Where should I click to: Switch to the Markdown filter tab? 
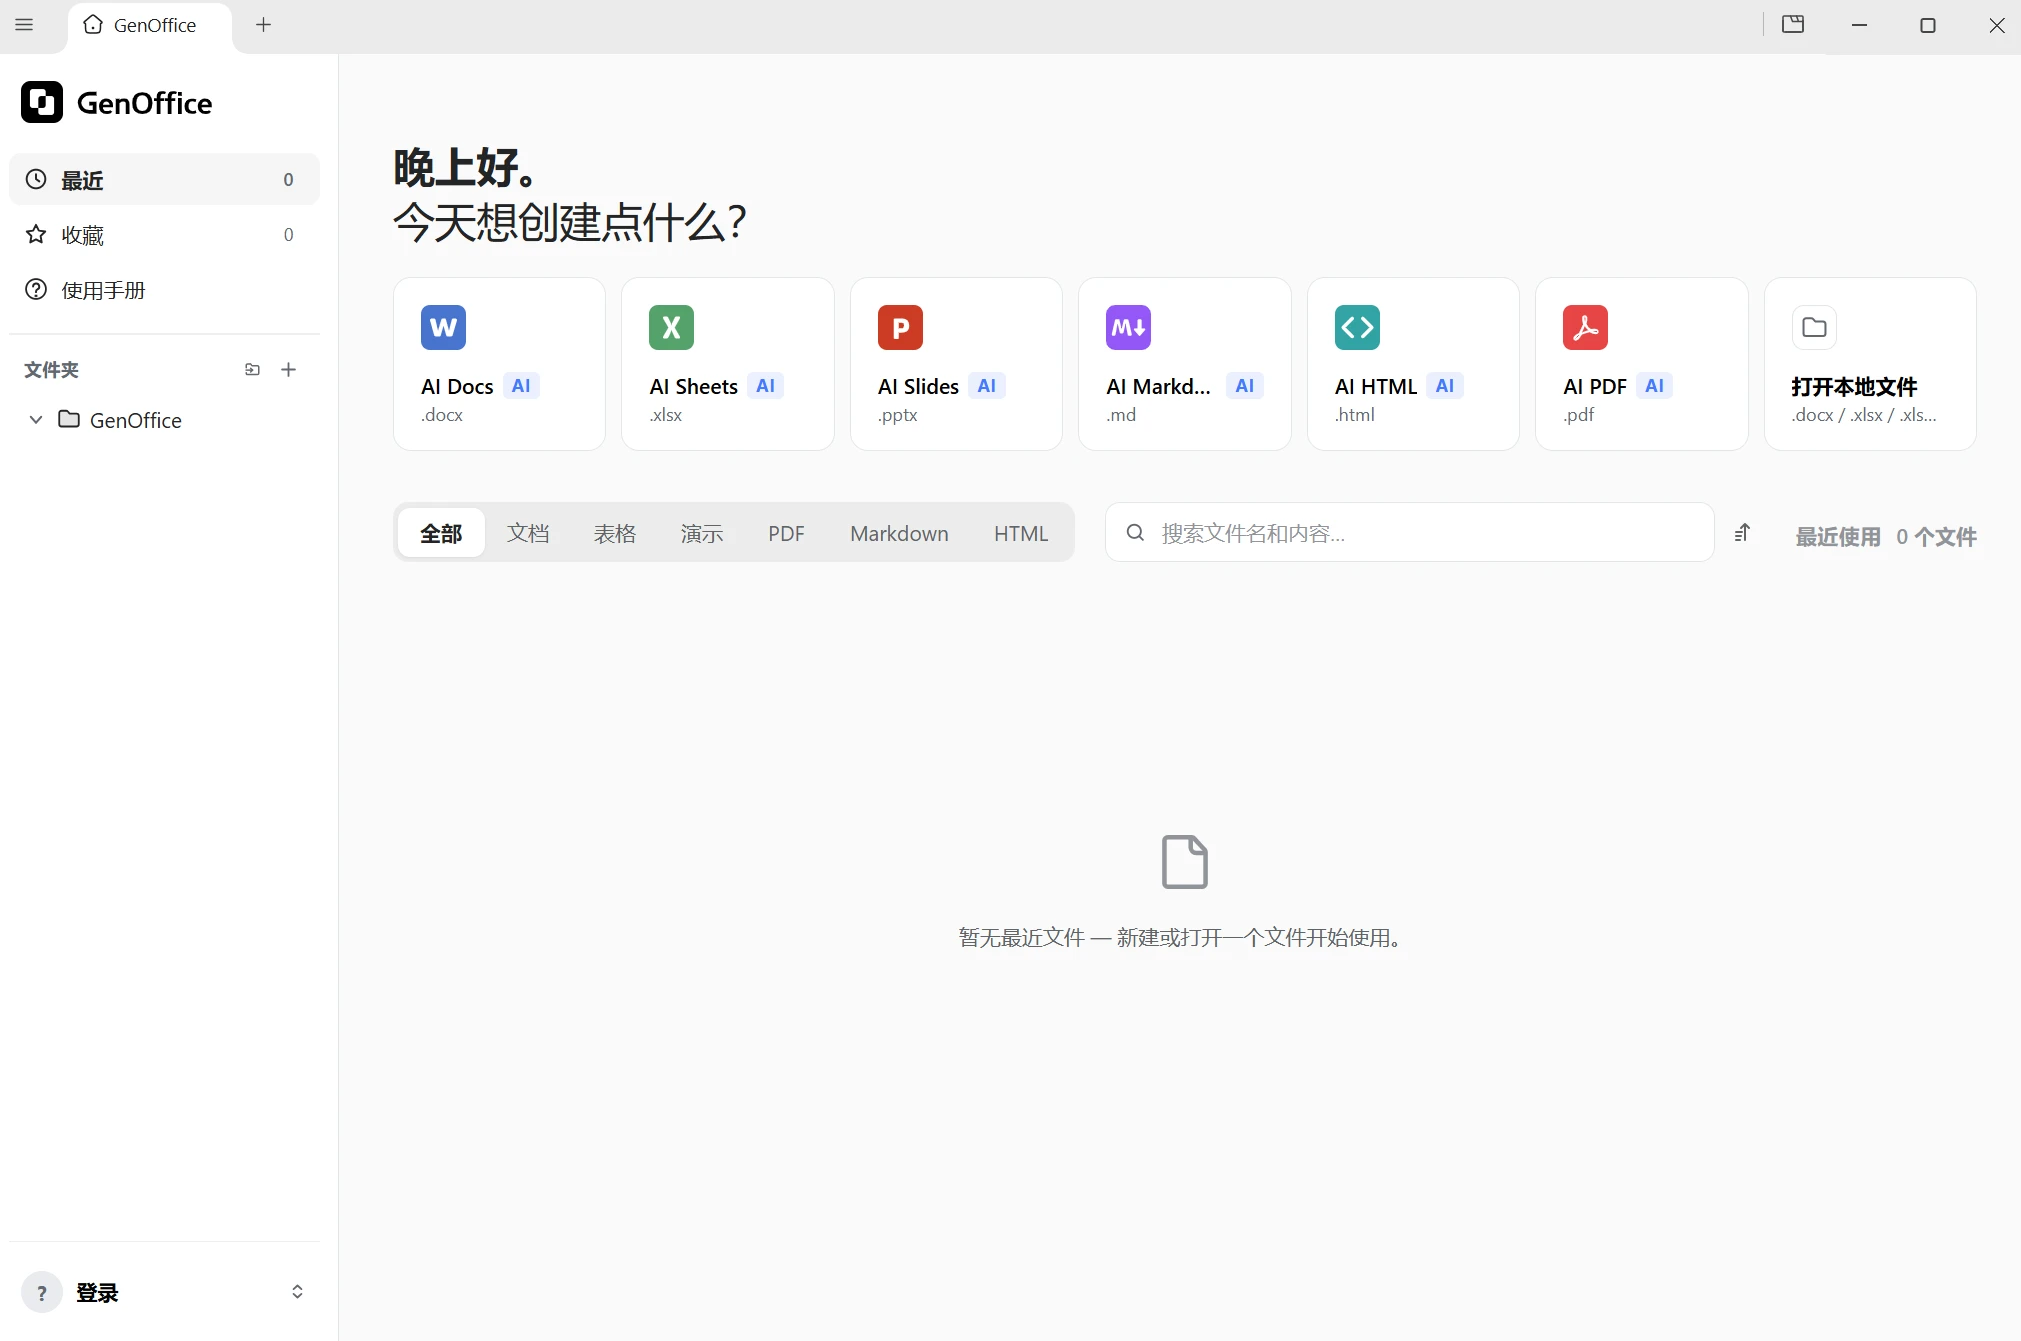pos(899,533)
